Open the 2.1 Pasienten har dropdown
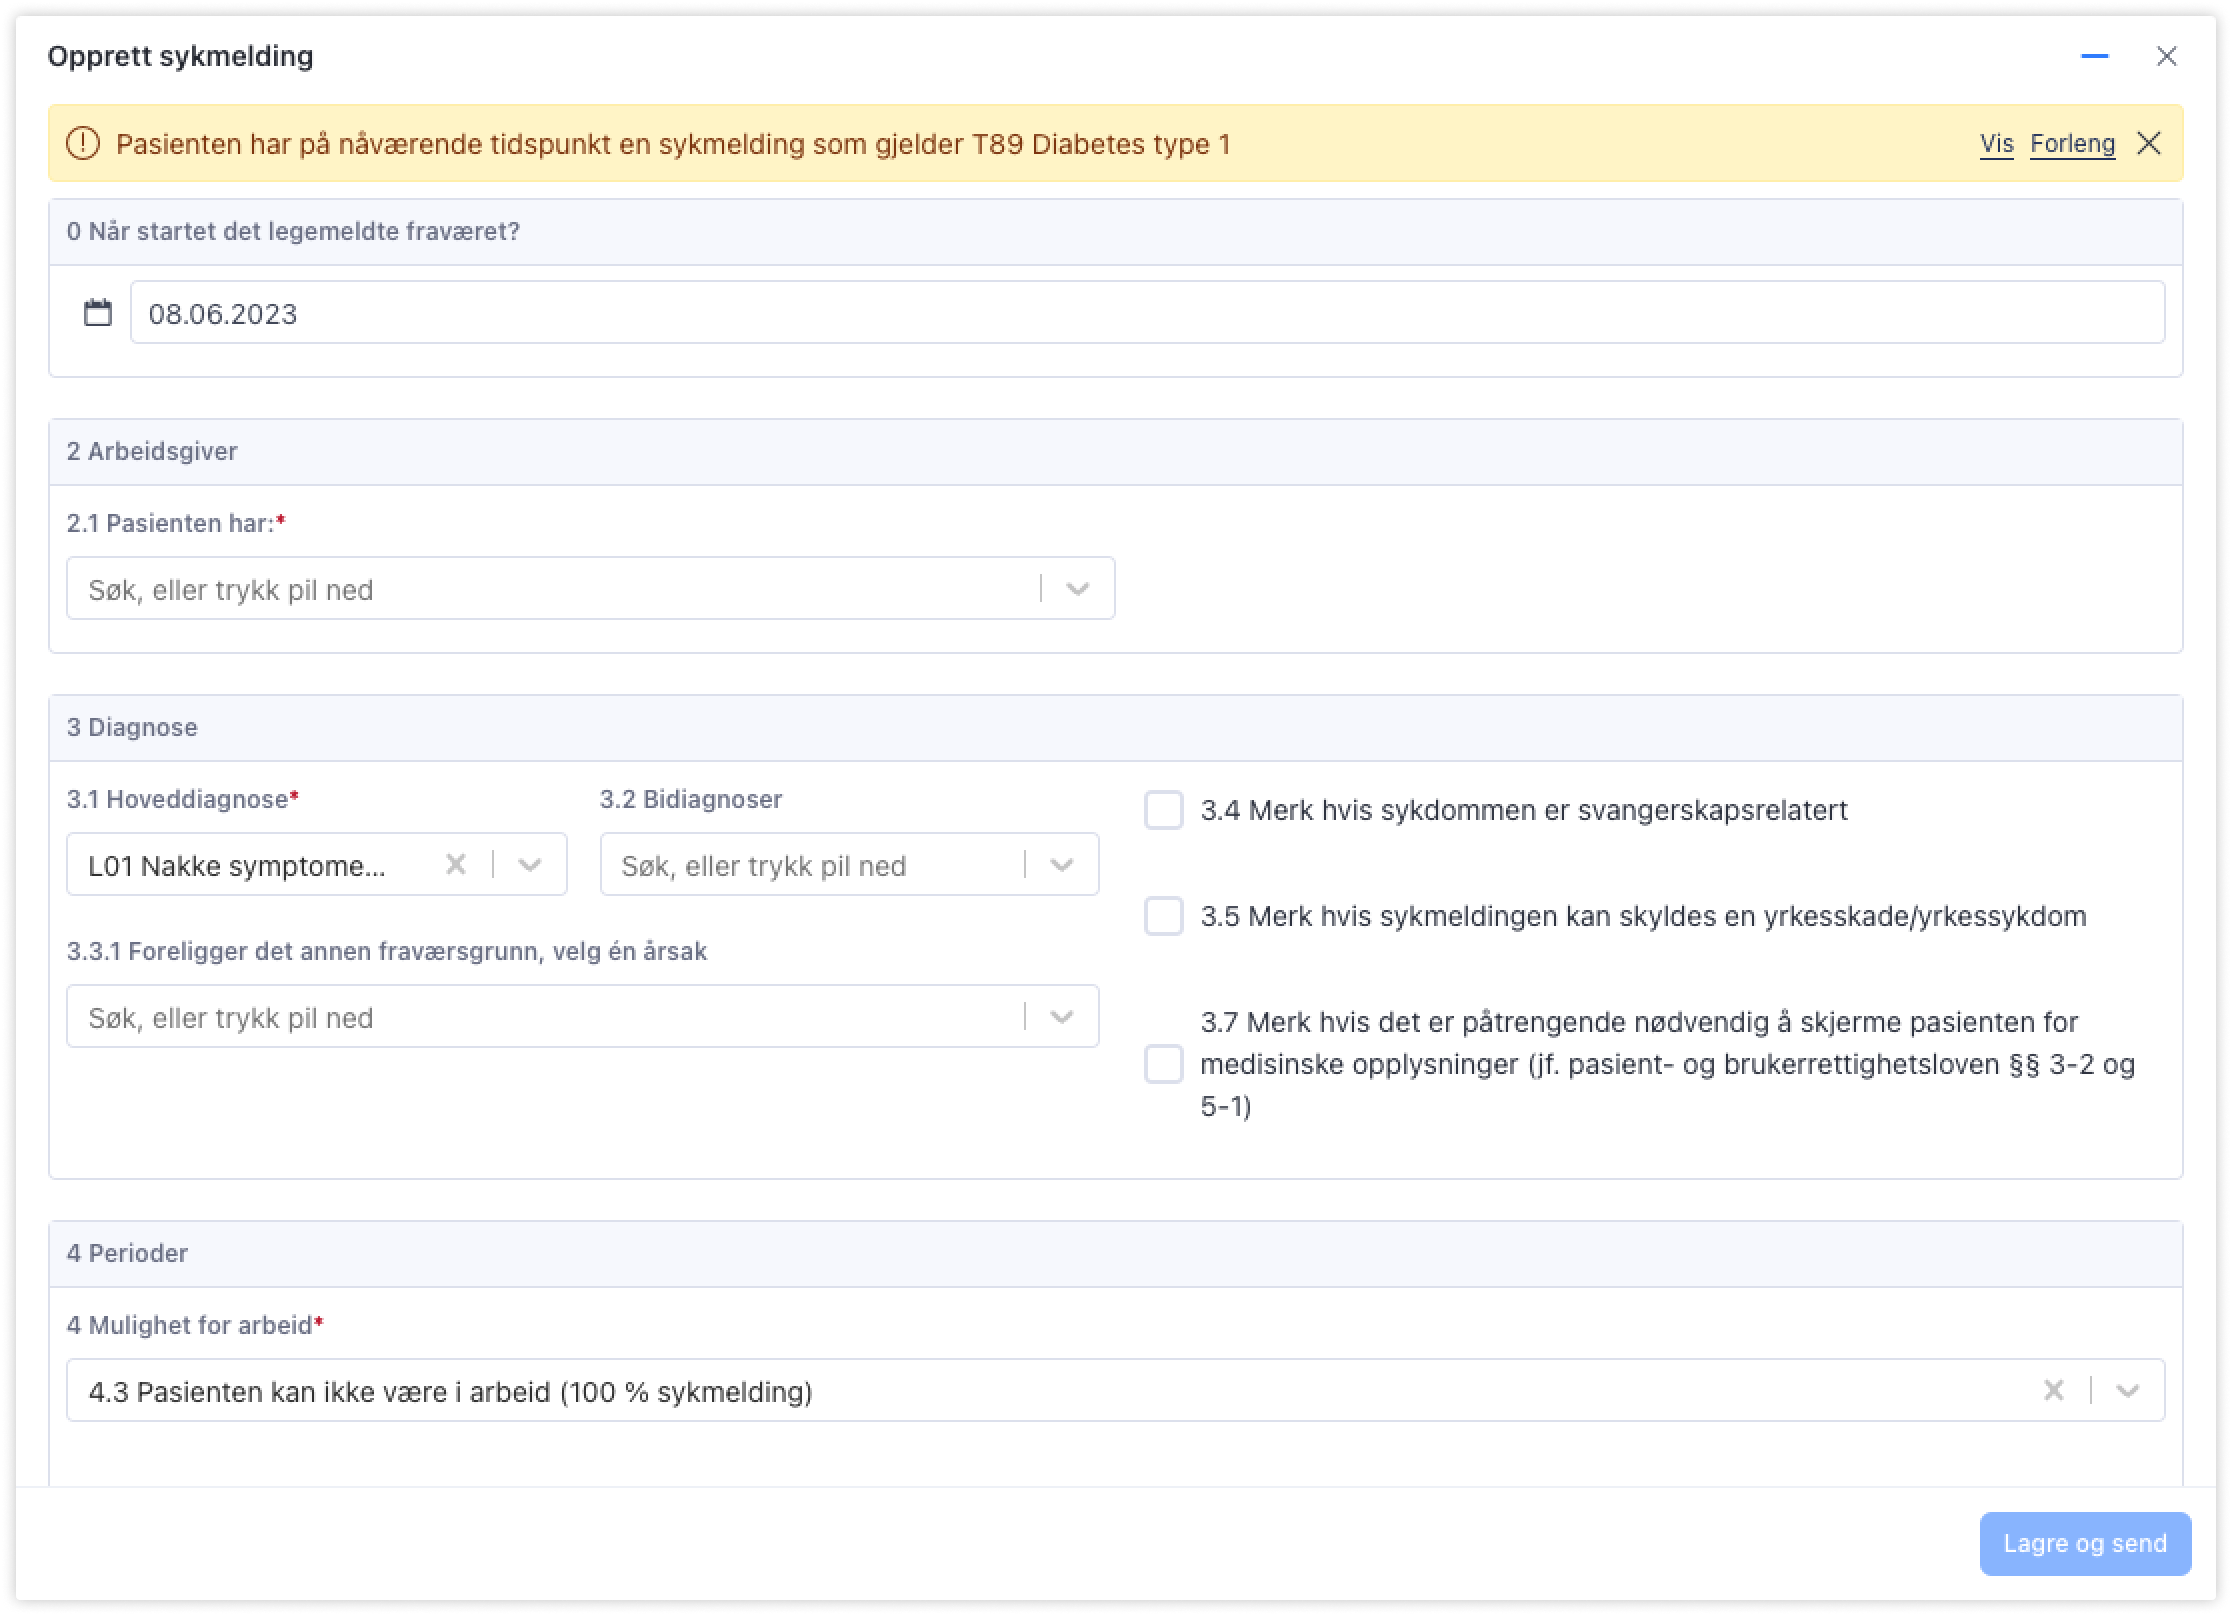Viewport: 2232px width, 1616px height. pyautogui.click(x=590, y=589)
